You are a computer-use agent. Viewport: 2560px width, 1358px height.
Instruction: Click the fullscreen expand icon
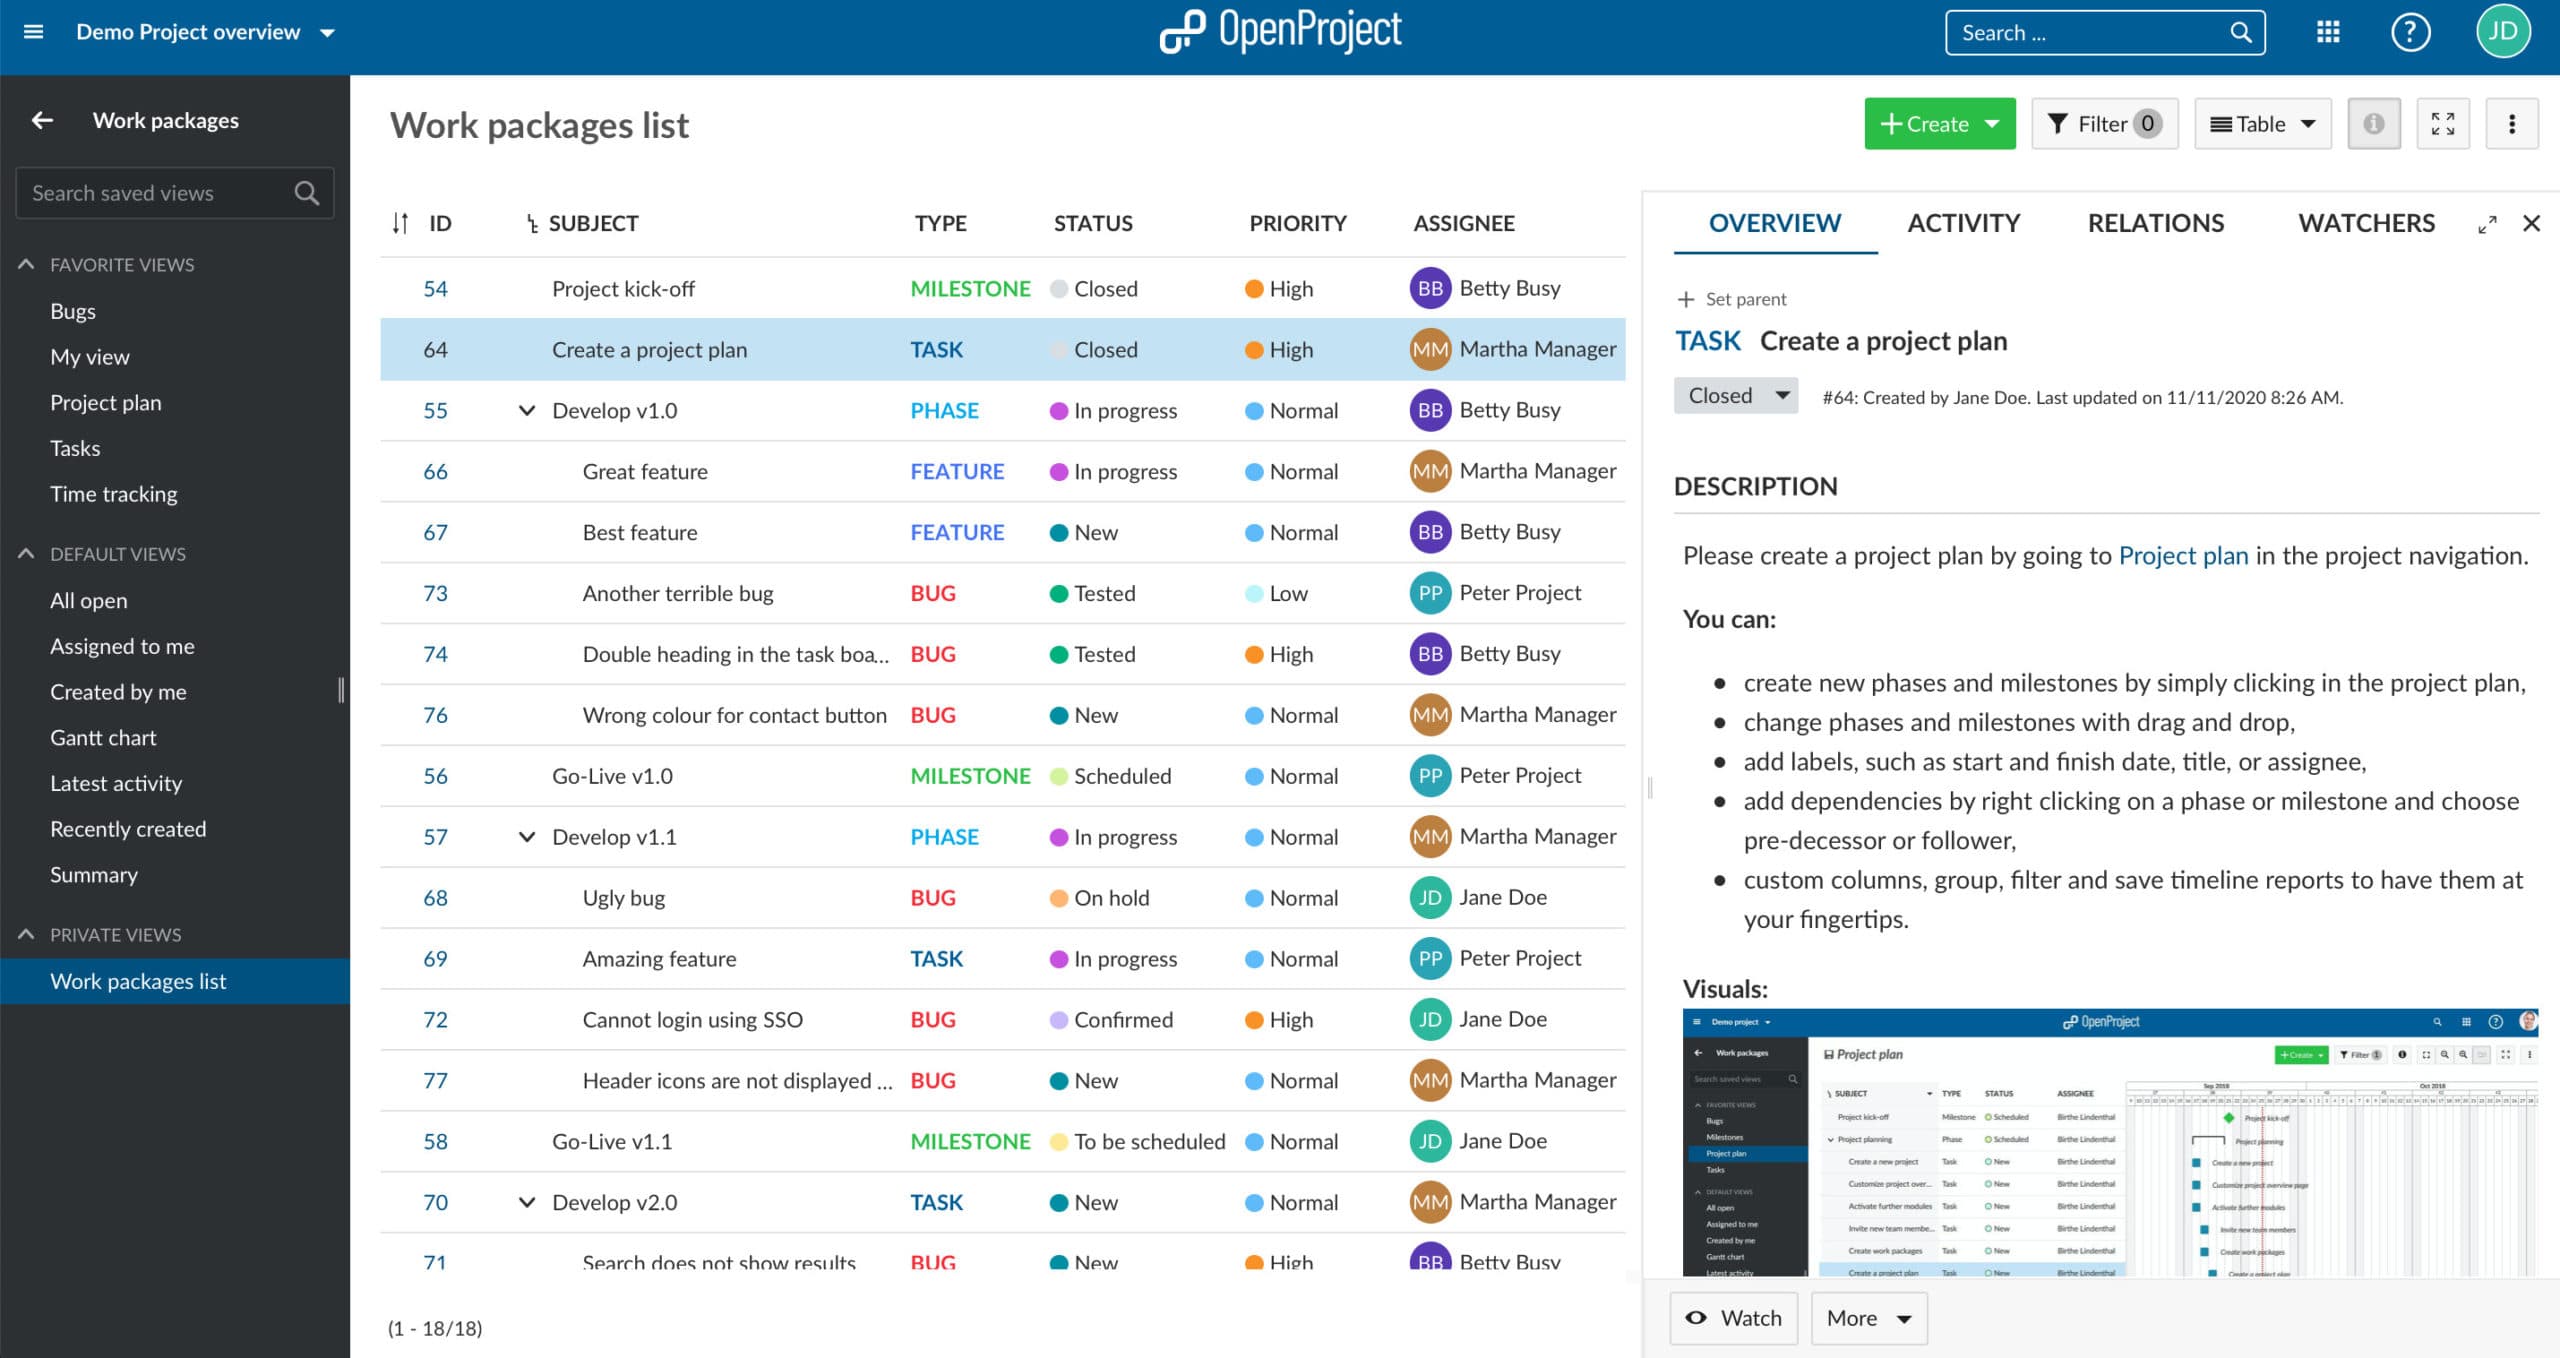tap(2445, 124)
